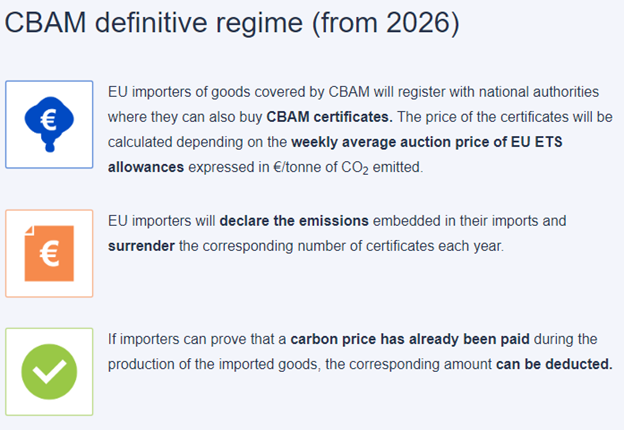This screenshot has height=430, width=624.
Task: Click the bold 'CBAM certificates.' text
Action: click(329, 117)
